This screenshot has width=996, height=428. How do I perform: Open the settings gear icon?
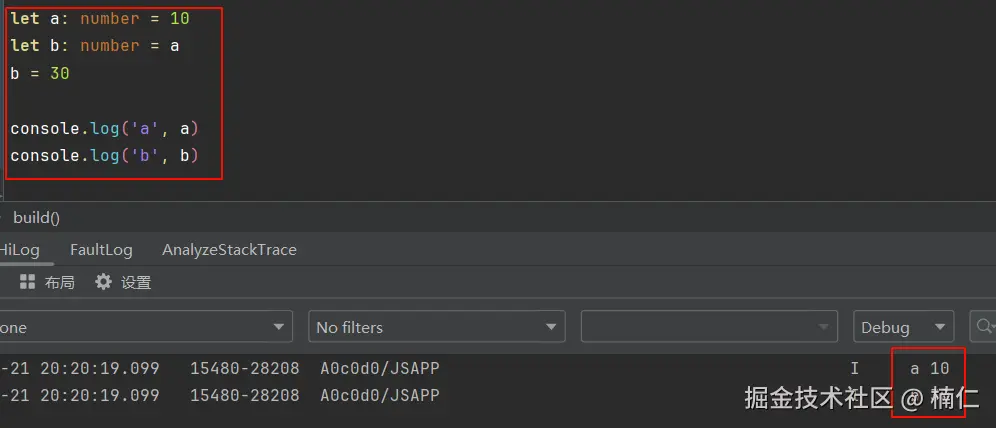(x=103, y=282)
